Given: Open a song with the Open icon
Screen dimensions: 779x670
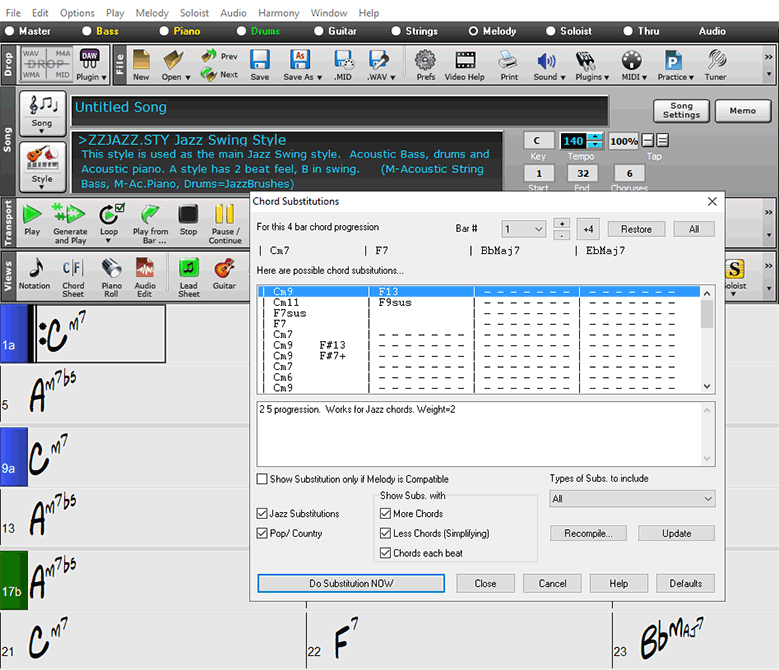Looking at the screenshot, I should (x=173, y=61).
